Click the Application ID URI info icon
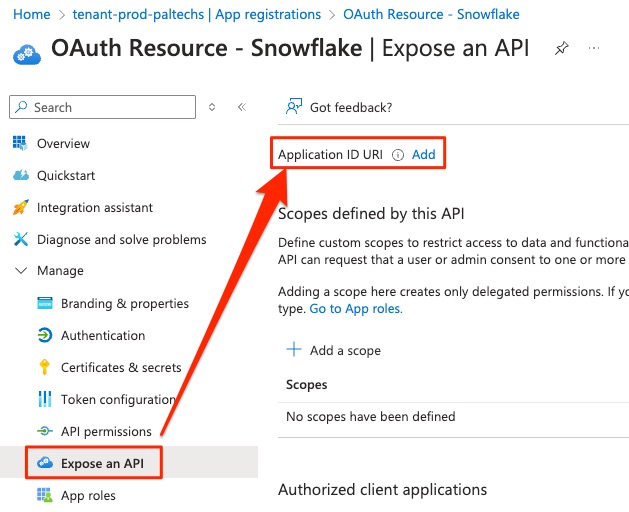Screen dimensions: 629x512 398,155
